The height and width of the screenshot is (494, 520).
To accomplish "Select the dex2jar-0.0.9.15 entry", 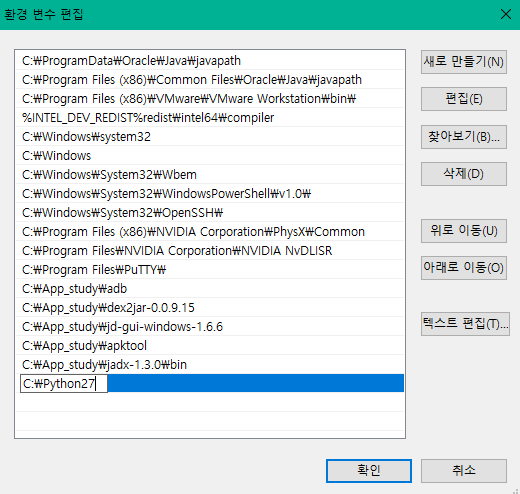I will point(210,308).
